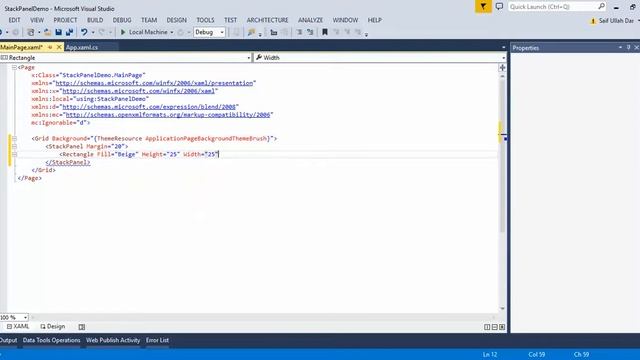Image resolution: width=640 pixels, height=360 pixels.
Task: Open the Web Publish Activity tab
Action: [113, 340]
